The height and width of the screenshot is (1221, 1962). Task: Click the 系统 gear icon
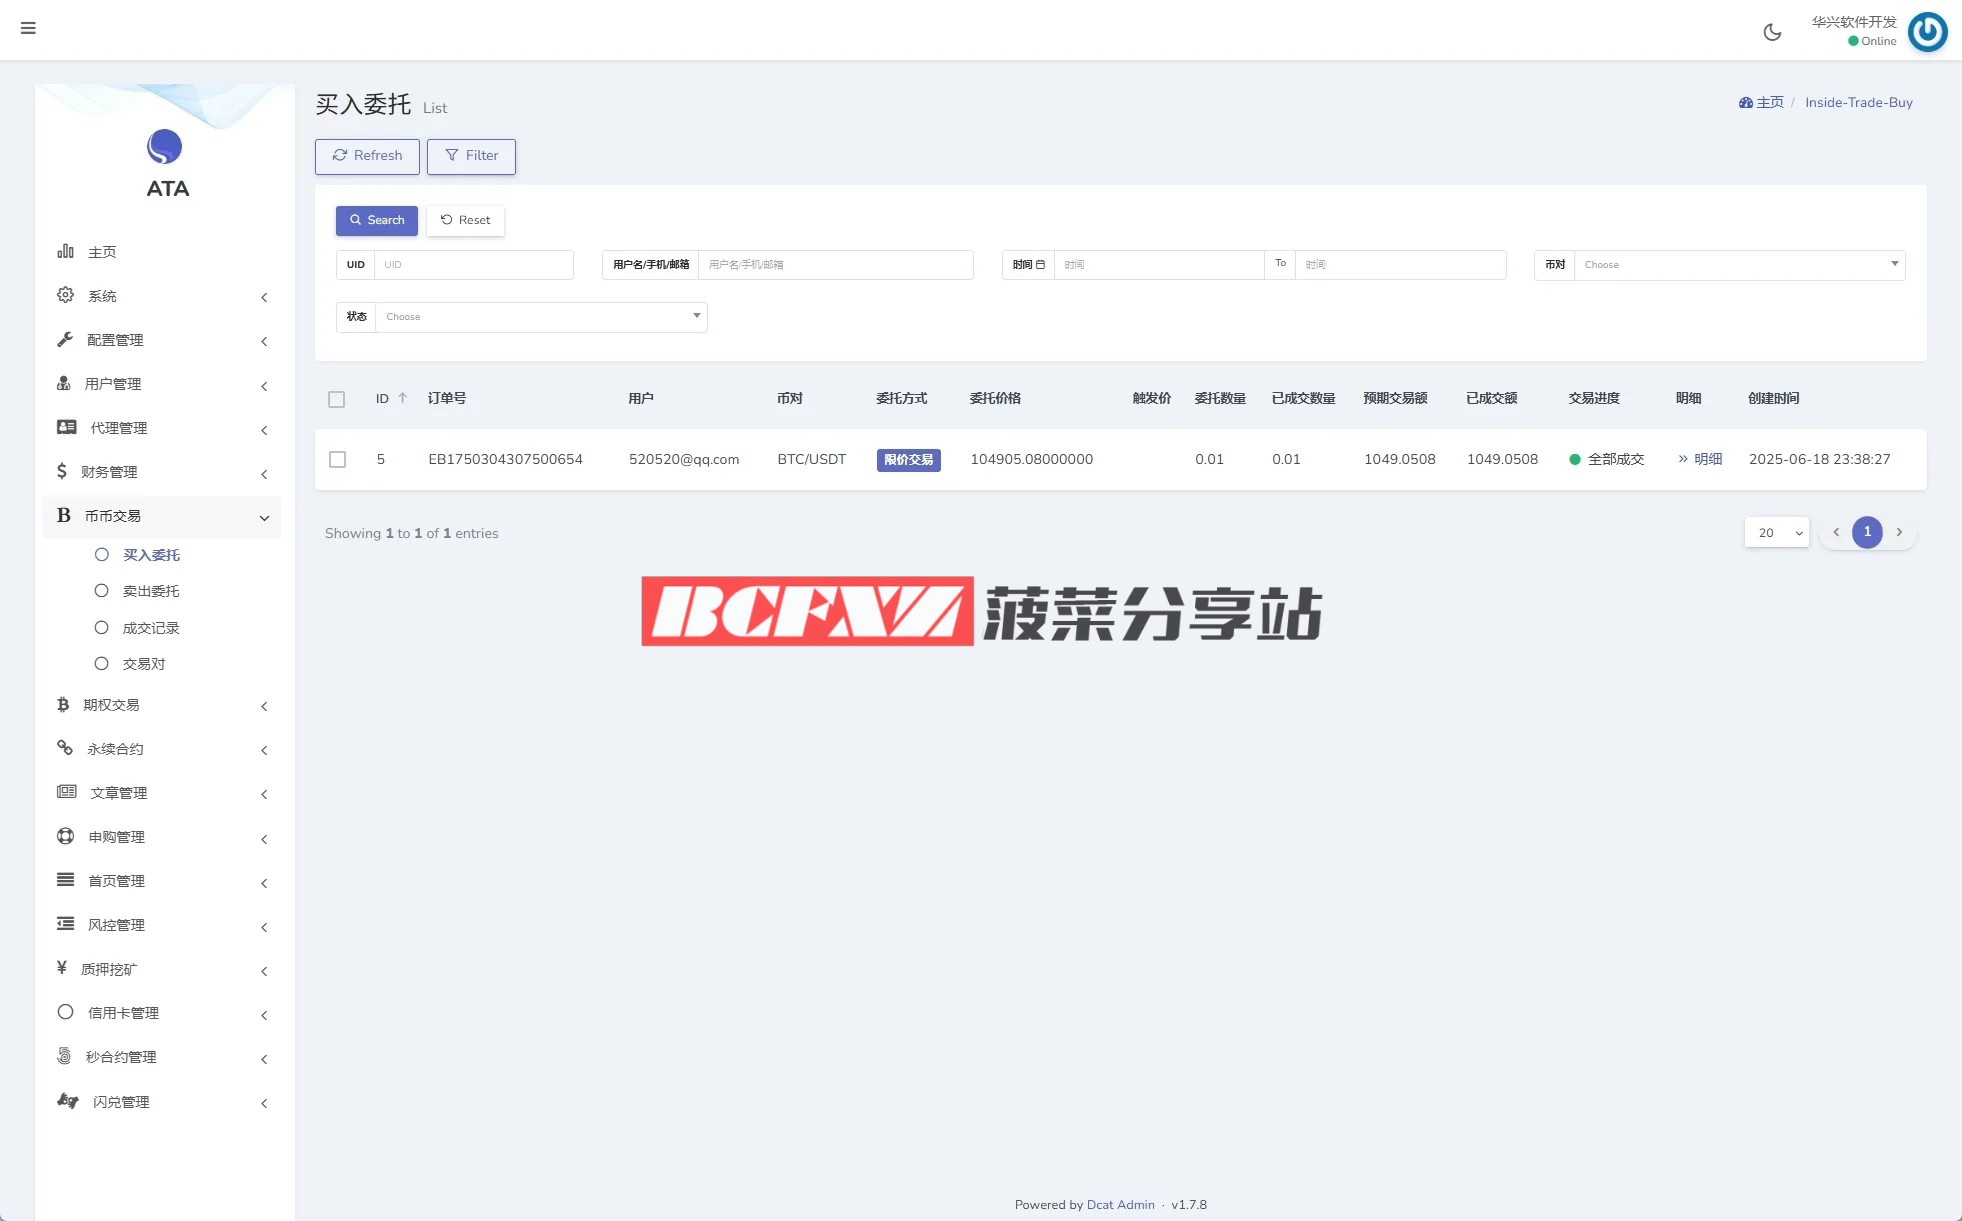pos(66,295)
